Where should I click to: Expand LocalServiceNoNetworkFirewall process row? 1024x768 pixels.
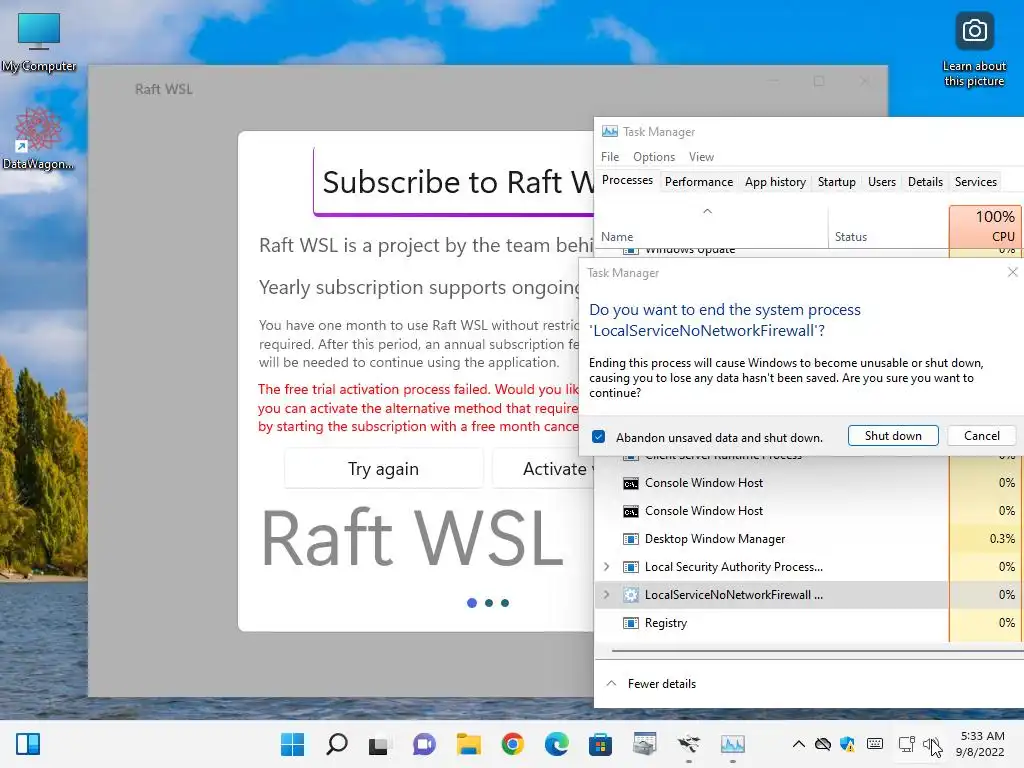(606, 595)
